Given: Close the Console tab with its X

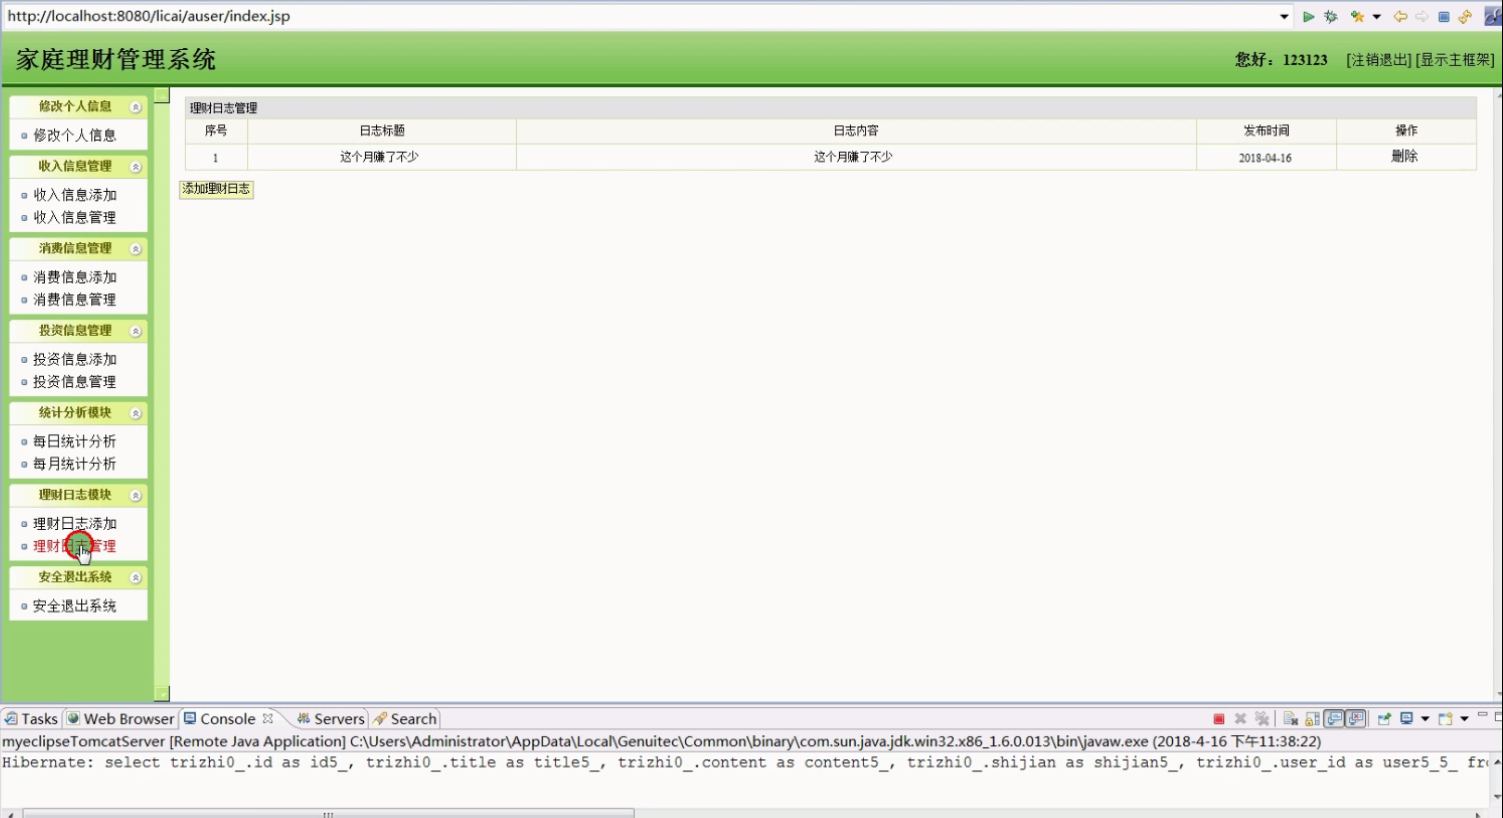Looking at the screenshot, I should point(267,718).
